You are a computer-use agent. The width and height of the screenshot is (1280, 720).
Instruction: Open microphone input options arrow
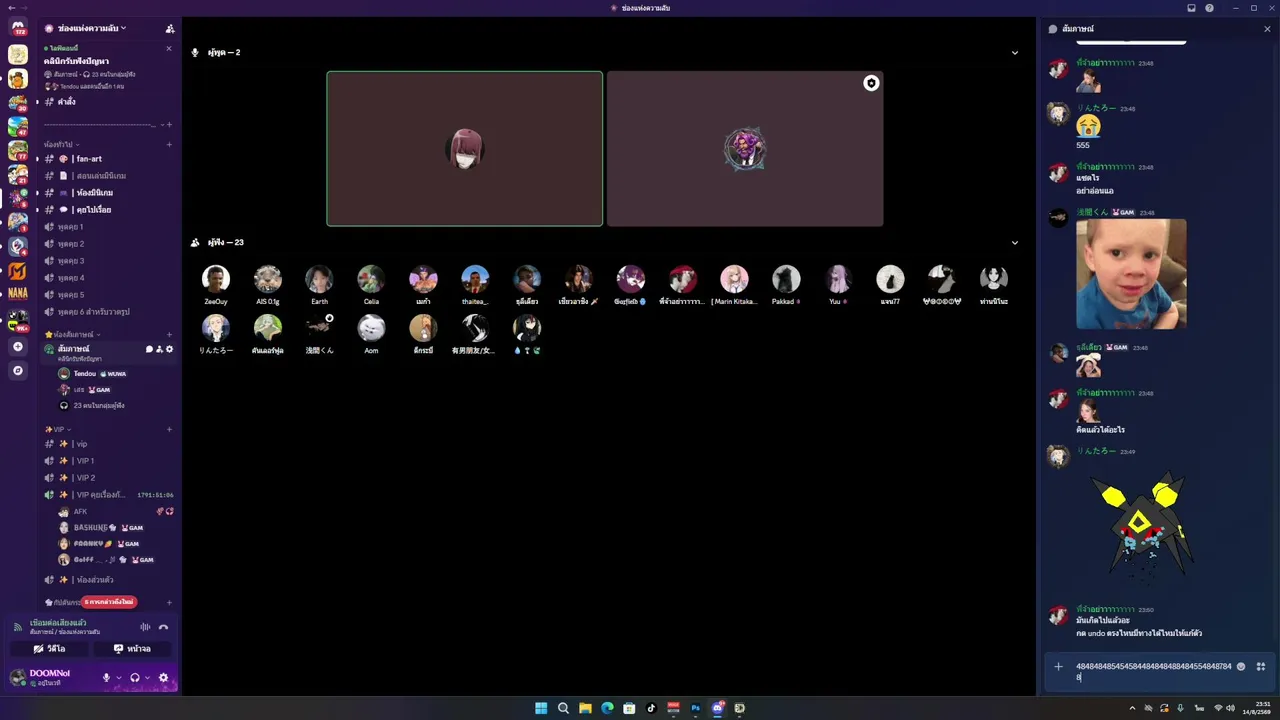[x=118, y=677]
